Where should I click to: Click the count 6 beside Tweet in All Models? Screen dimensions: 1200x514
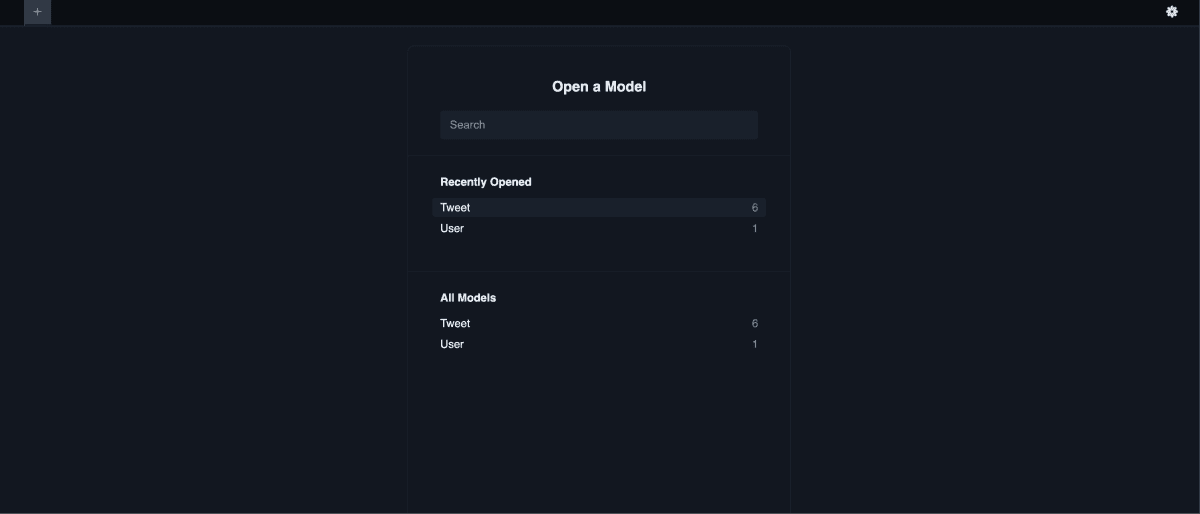(755, 324)
